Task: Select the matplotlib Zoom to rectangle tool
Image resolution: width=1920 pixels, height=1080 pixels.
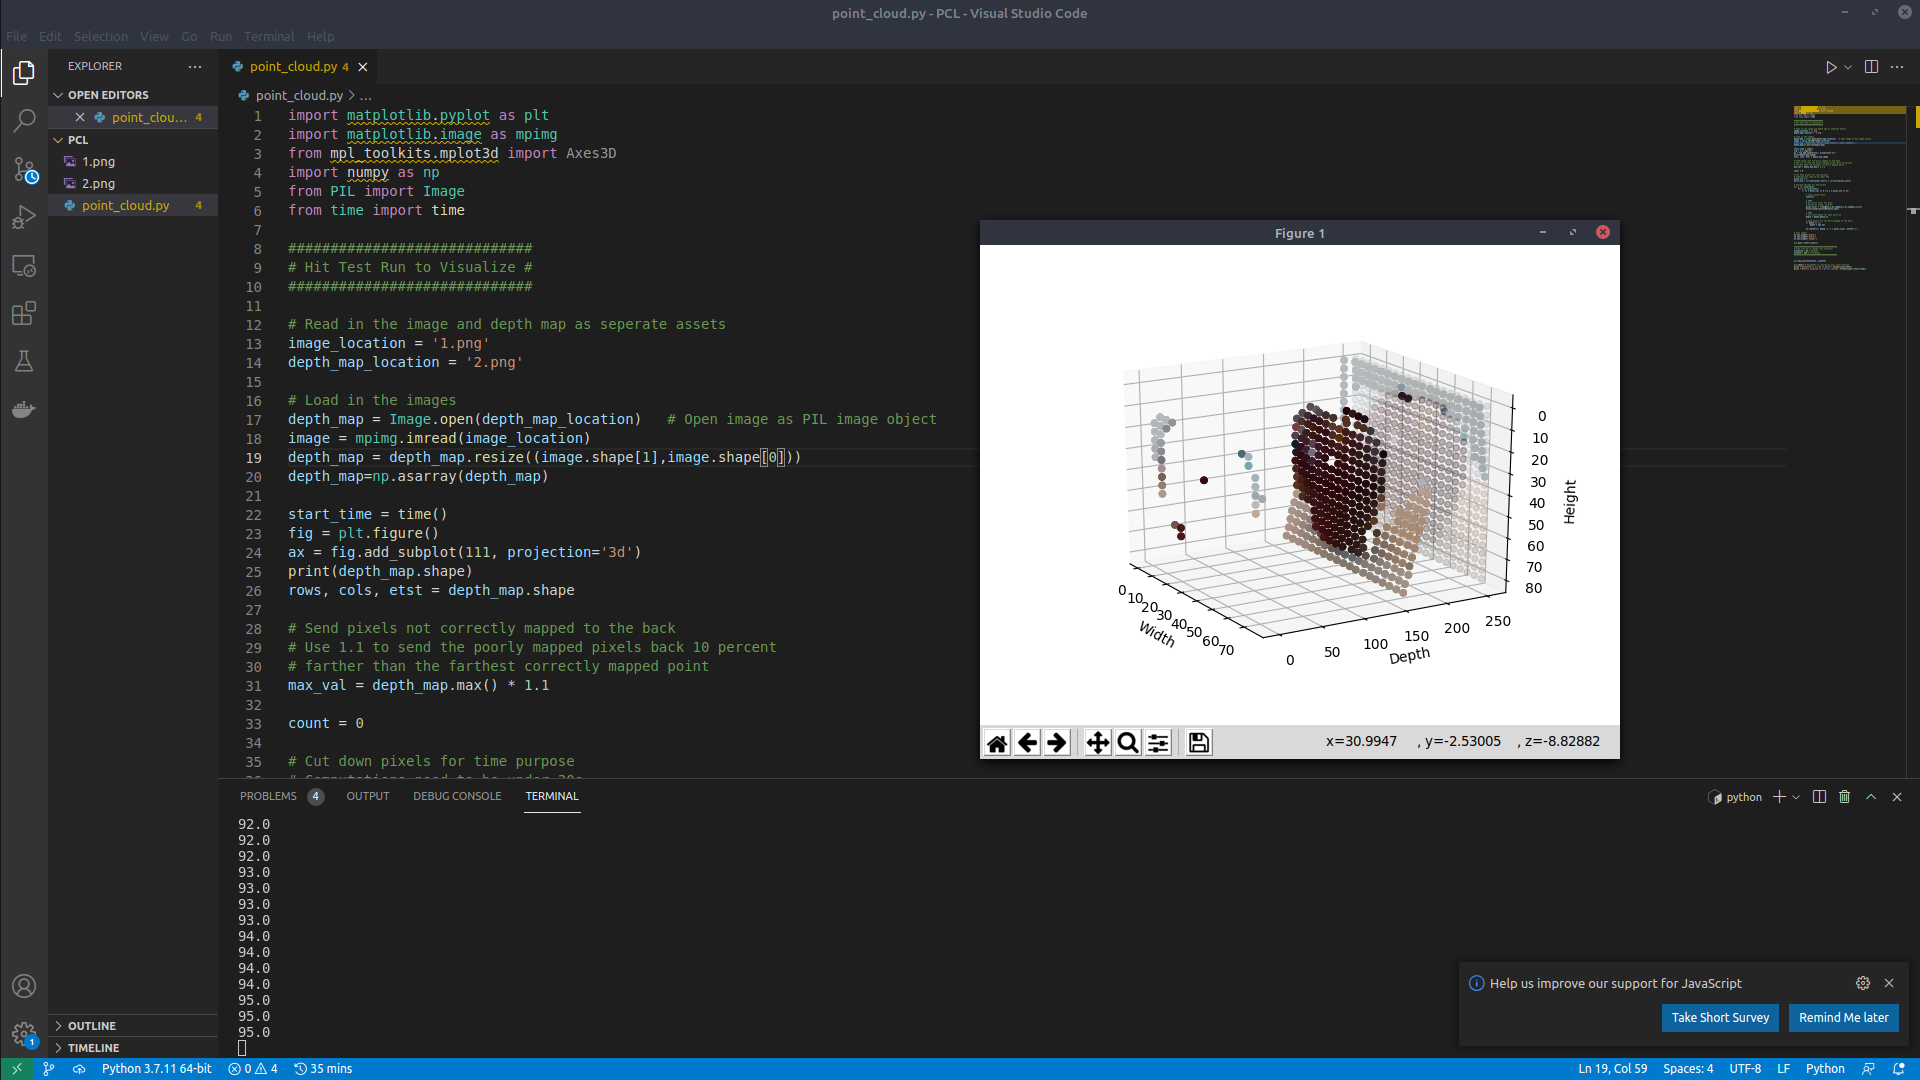Action: (1128, 743)
